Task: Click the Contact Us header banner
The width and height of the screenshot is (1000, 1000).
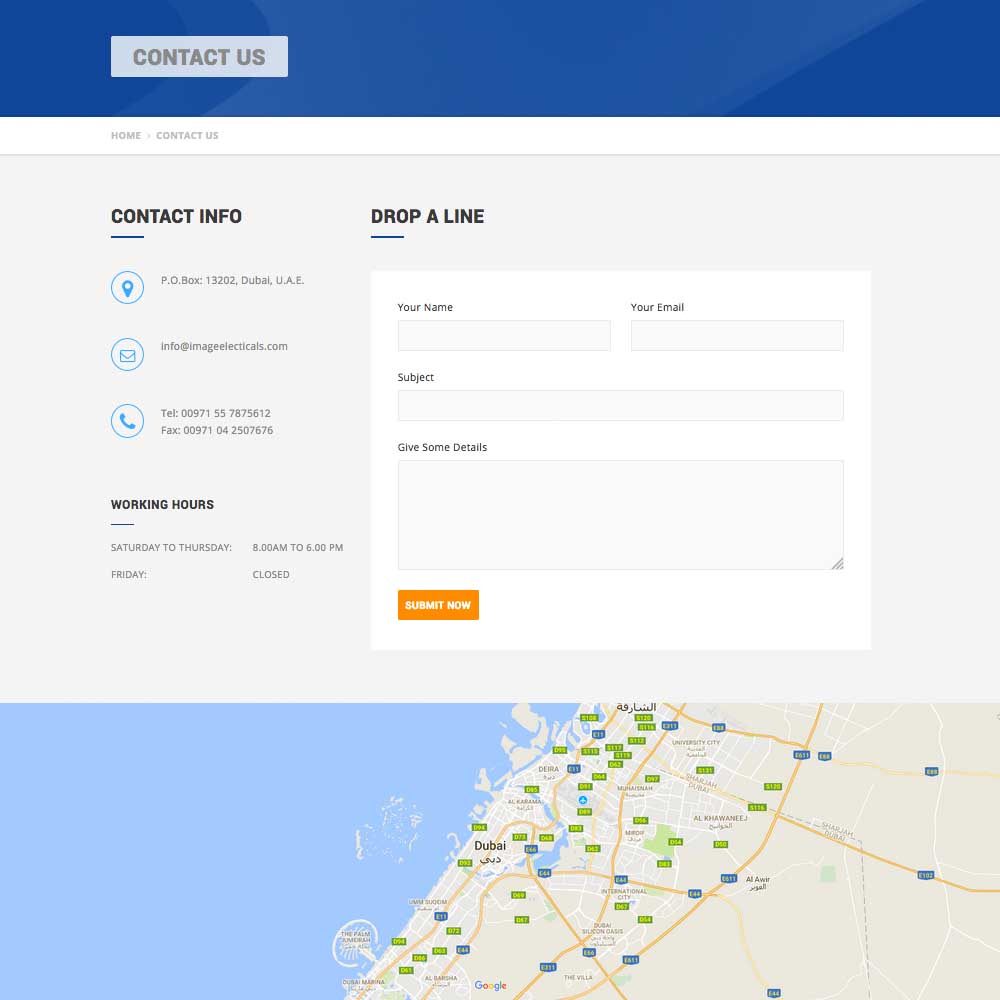Action: (x=199, y=57)
